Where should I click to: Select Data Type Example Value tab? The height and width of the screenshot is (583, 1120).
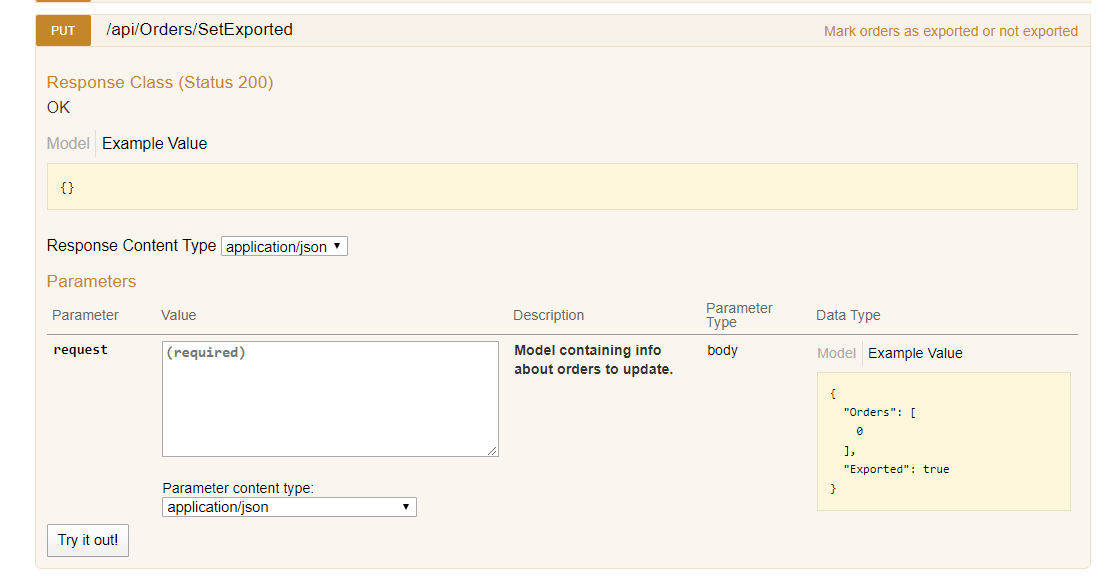(915, 354)
